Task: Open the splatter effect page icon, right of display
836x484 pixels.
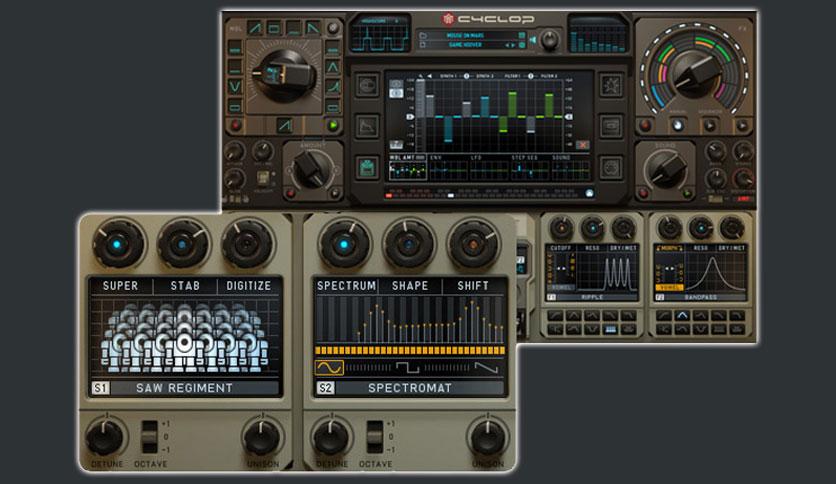Action: click(x=611, y=85)
